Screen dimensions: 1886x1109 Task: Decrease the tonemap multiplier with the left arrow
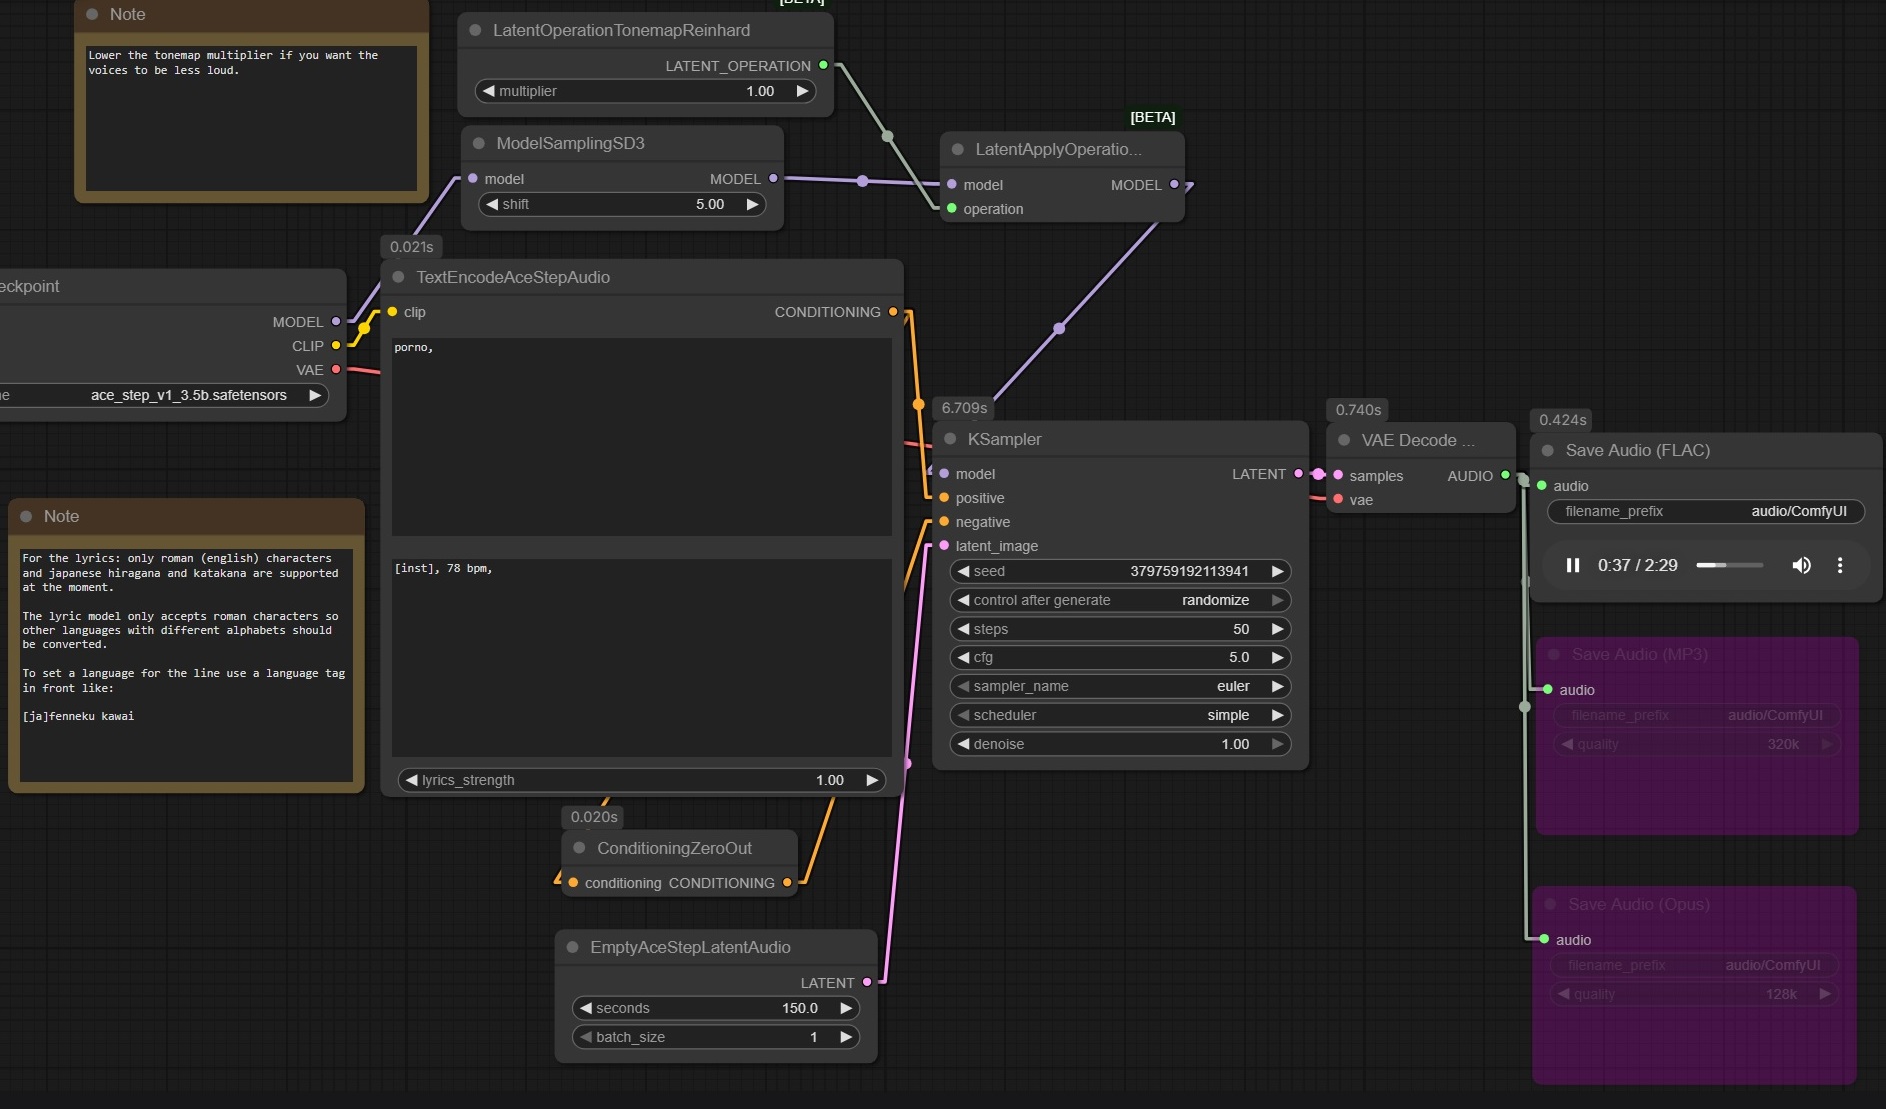489,91
